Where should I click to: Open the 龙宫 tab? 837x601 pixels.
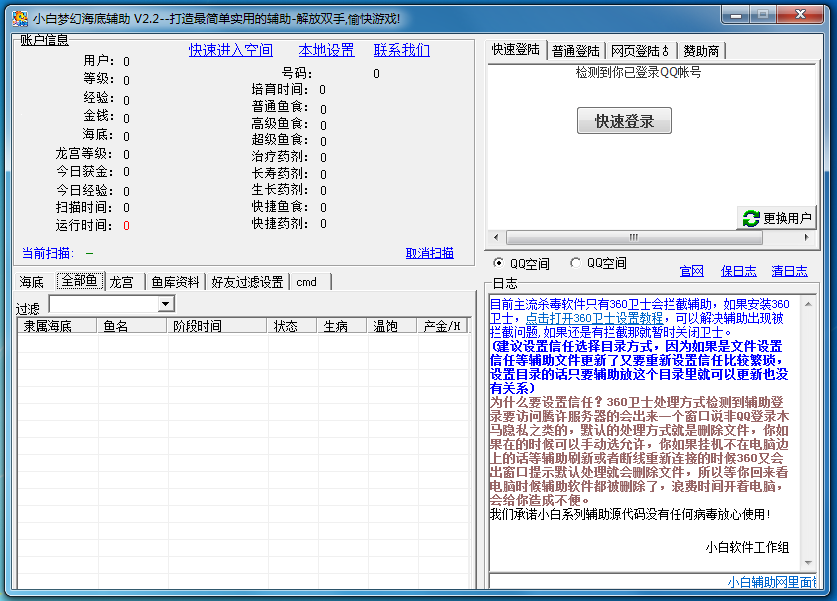[x=121, y=282]
